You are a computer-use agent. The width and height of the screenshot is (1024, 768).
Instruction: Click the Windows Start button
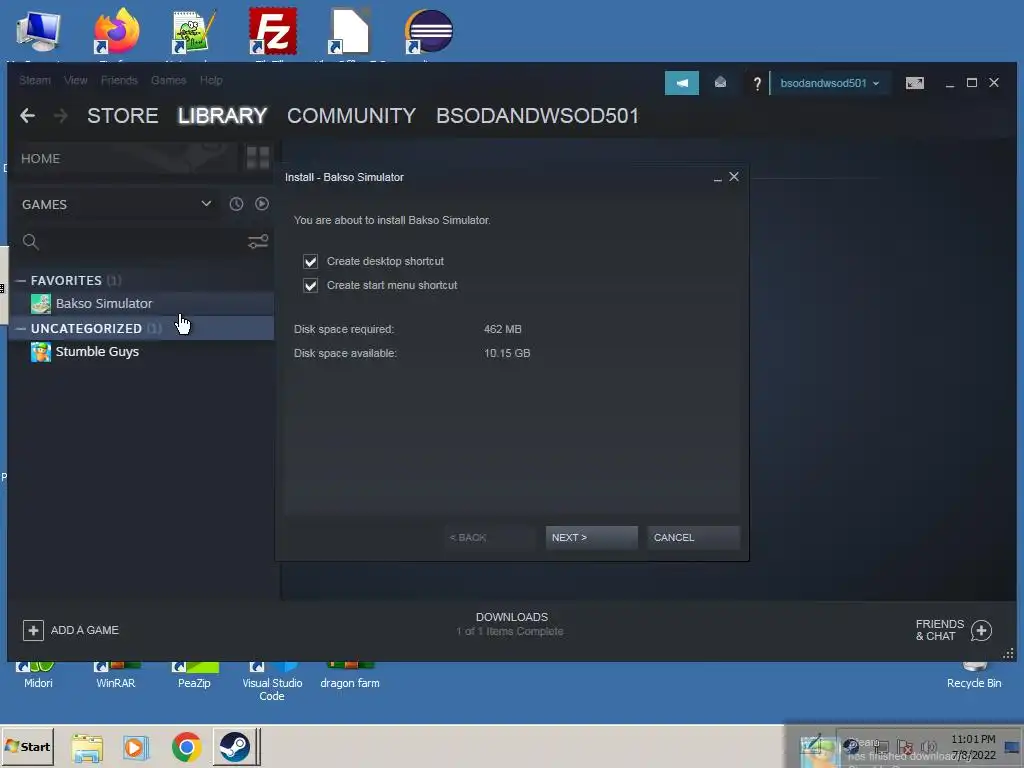(27, 746)
